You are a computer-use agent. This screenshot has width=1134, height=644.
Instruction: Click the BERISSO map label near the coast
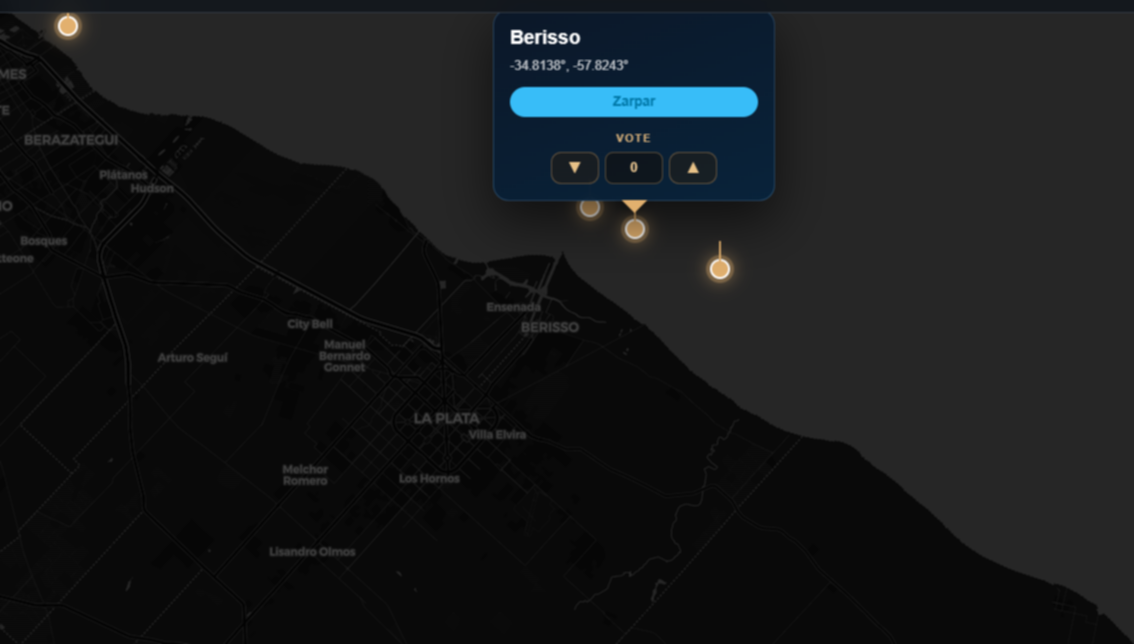549,327
